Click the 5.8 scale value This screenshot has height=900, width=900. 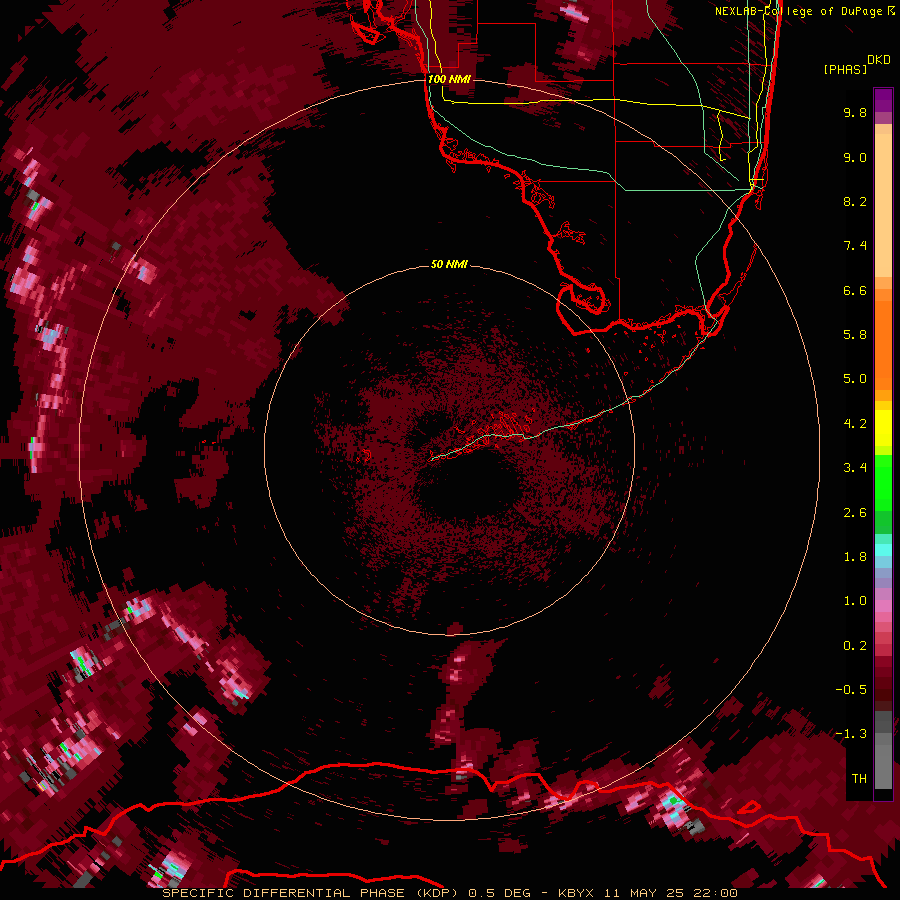[x=855, y=335]
